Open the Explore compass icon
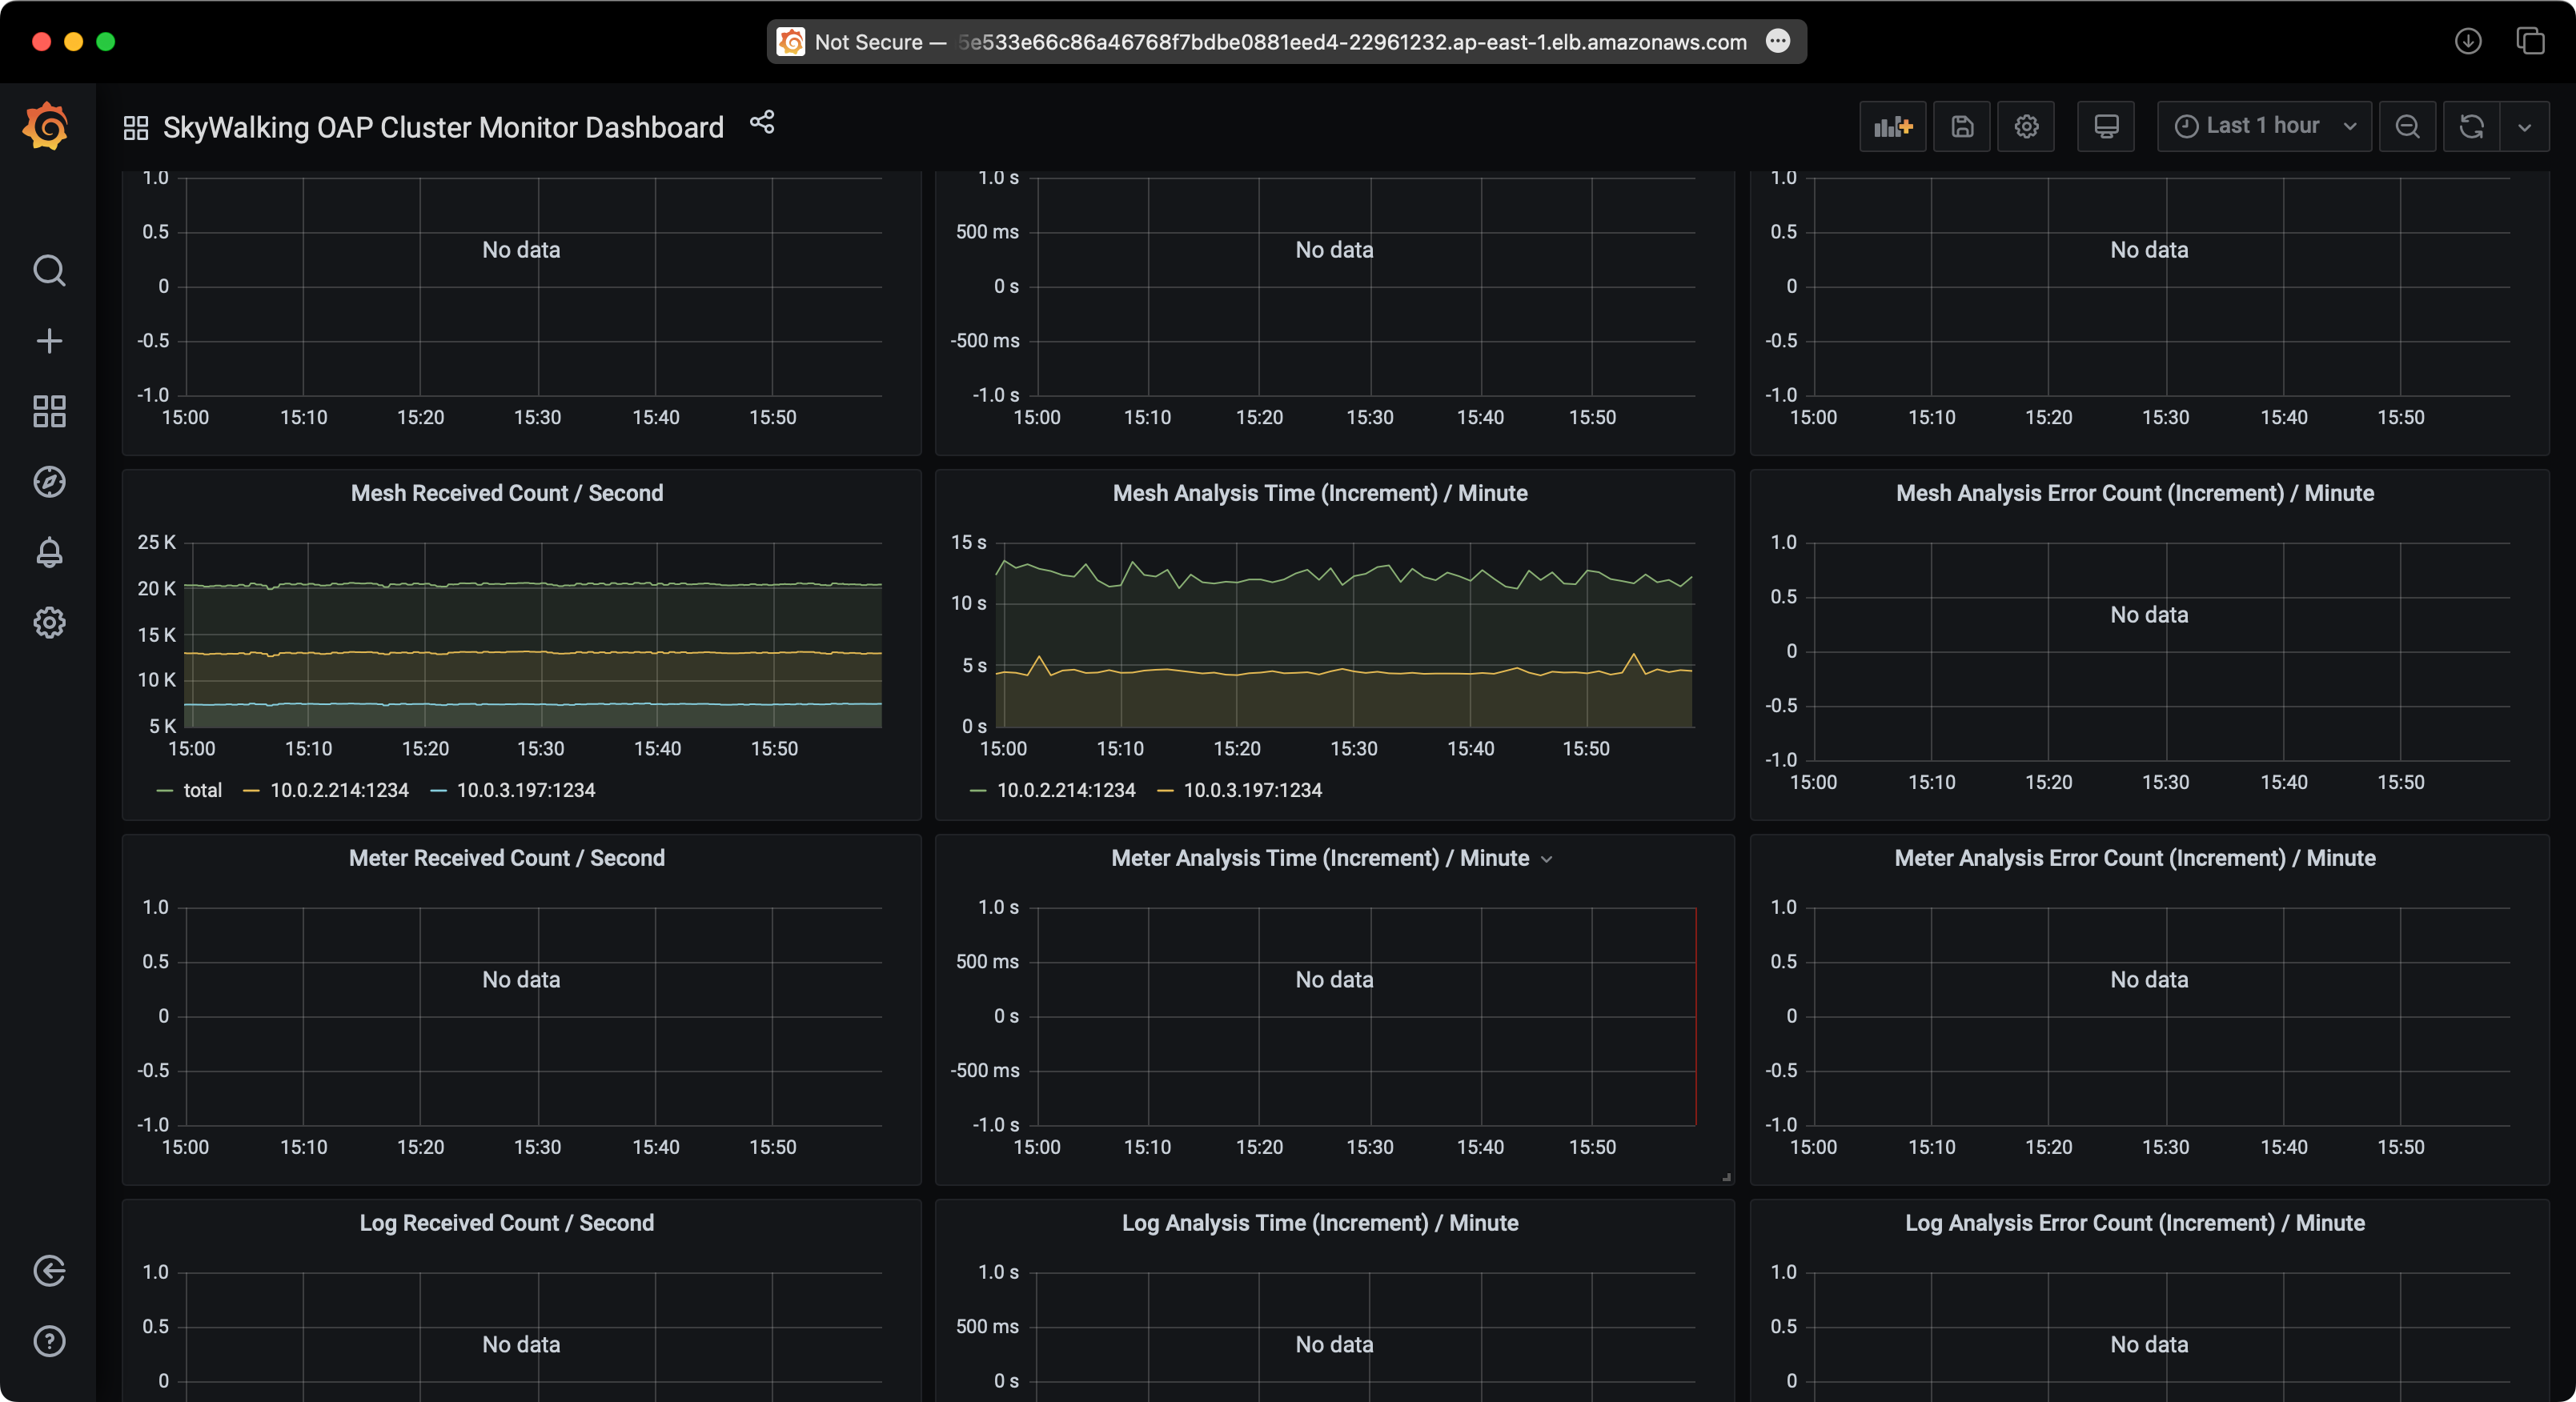The height and width of the screenshot is (1402, 2576). point(49,482)
